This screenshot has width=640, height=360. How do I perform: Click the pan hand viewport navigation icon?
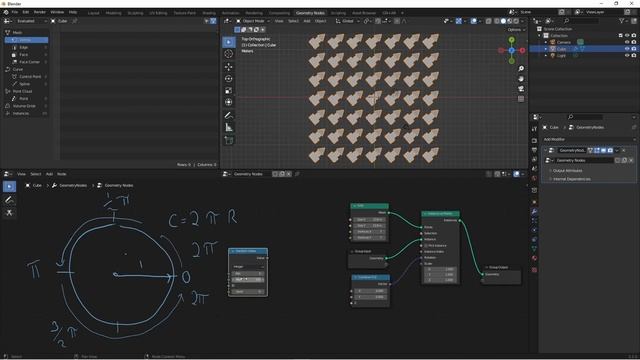pos(521,79)
